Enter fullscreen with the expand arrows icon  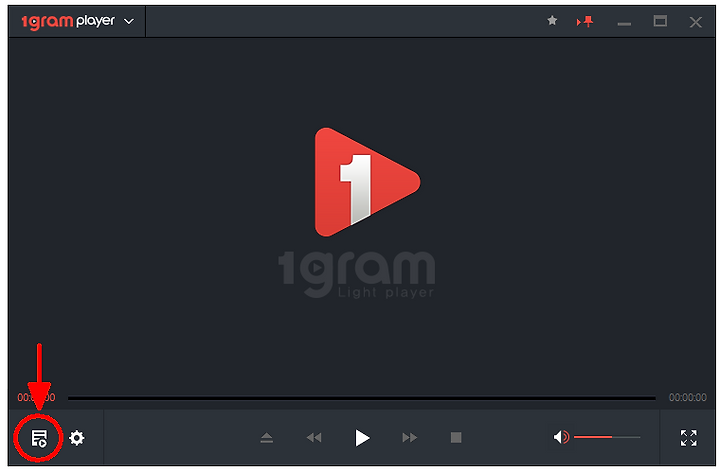coord(689,438)
